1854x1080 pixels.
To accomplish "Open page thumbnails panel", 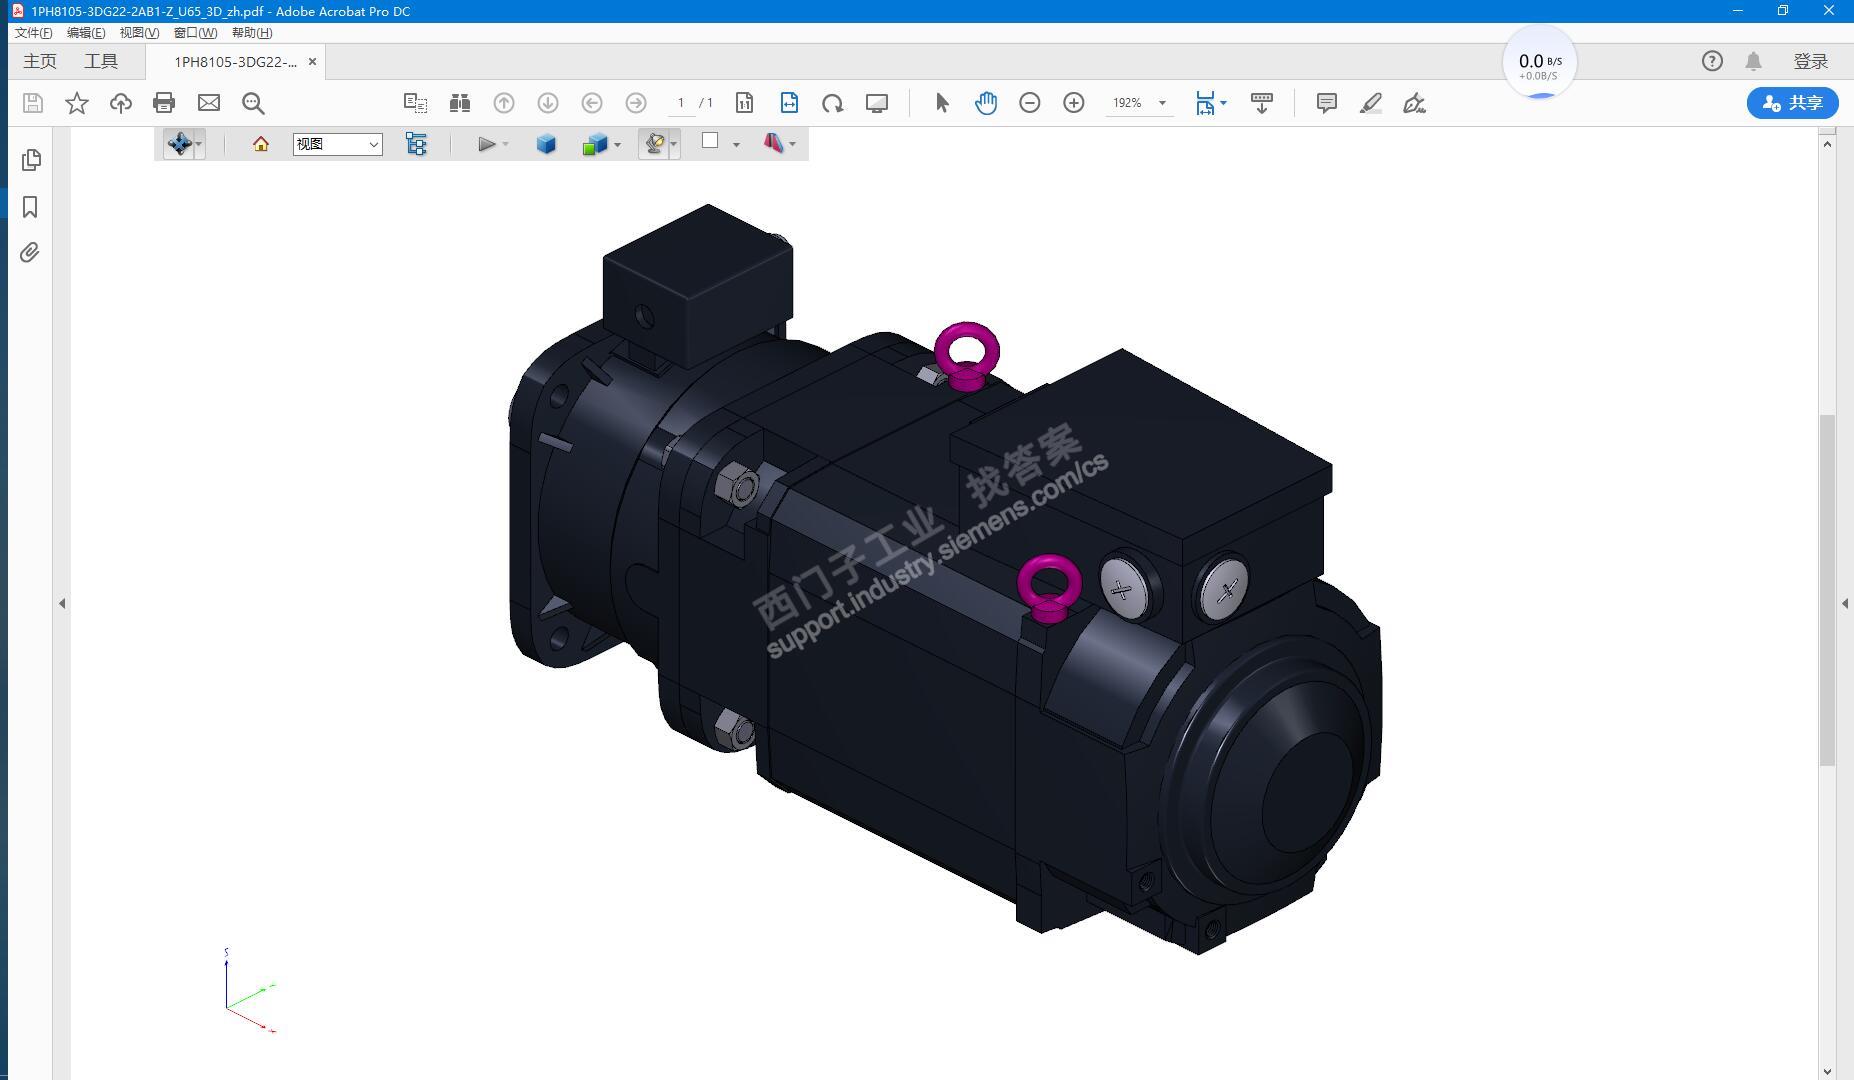I will (x=31, y=160).
